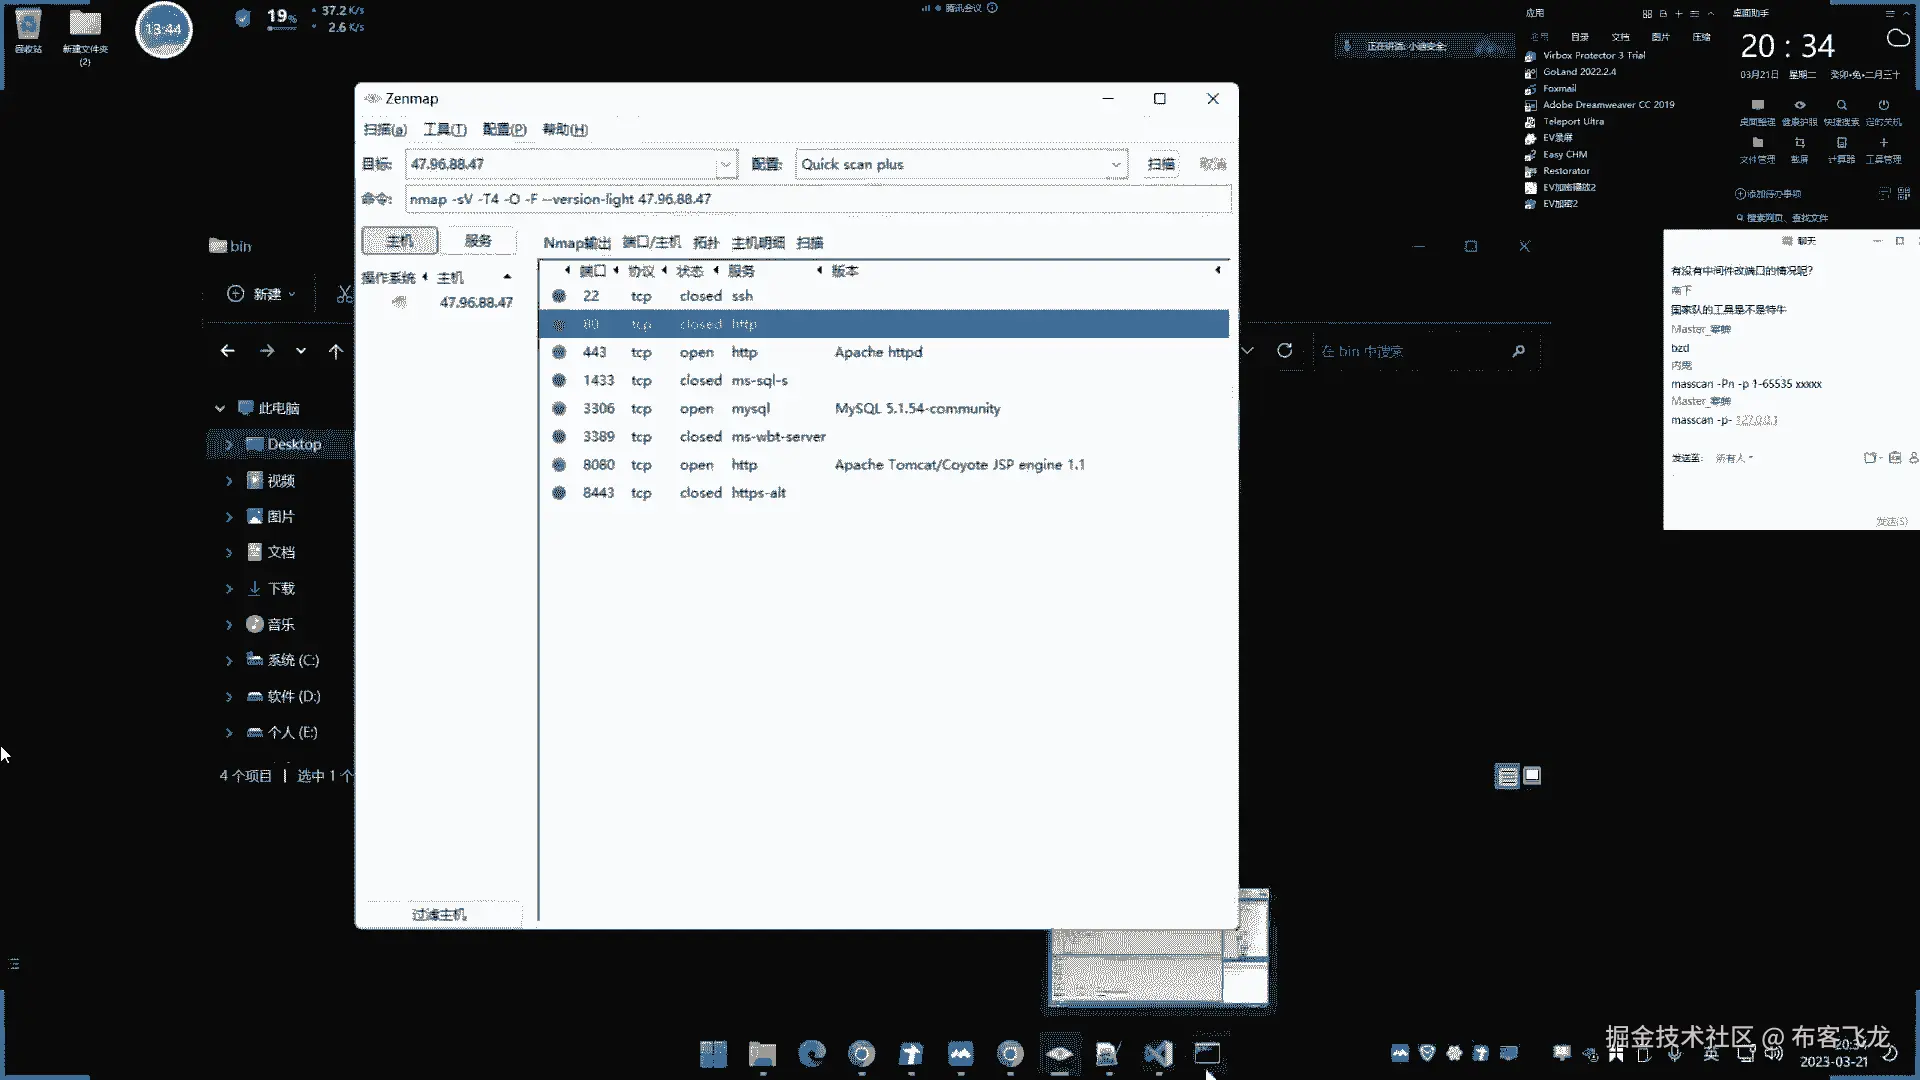Viewport: 1920px width, 1080px height.
Task: Click the nmap command input field
Action: point(816,199)
